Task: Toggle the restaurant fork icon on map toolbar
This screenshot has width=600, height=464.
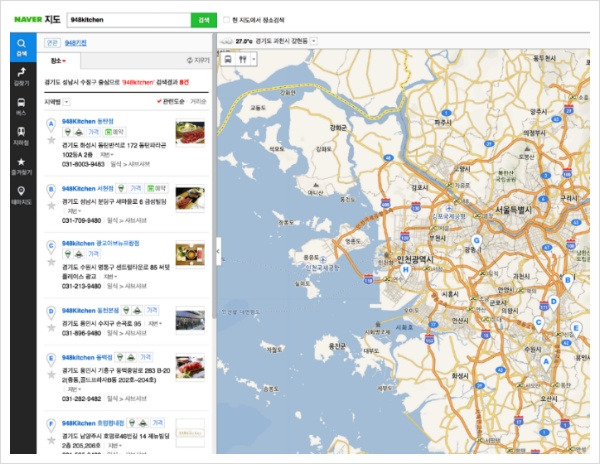Action: tap(243, 59)
